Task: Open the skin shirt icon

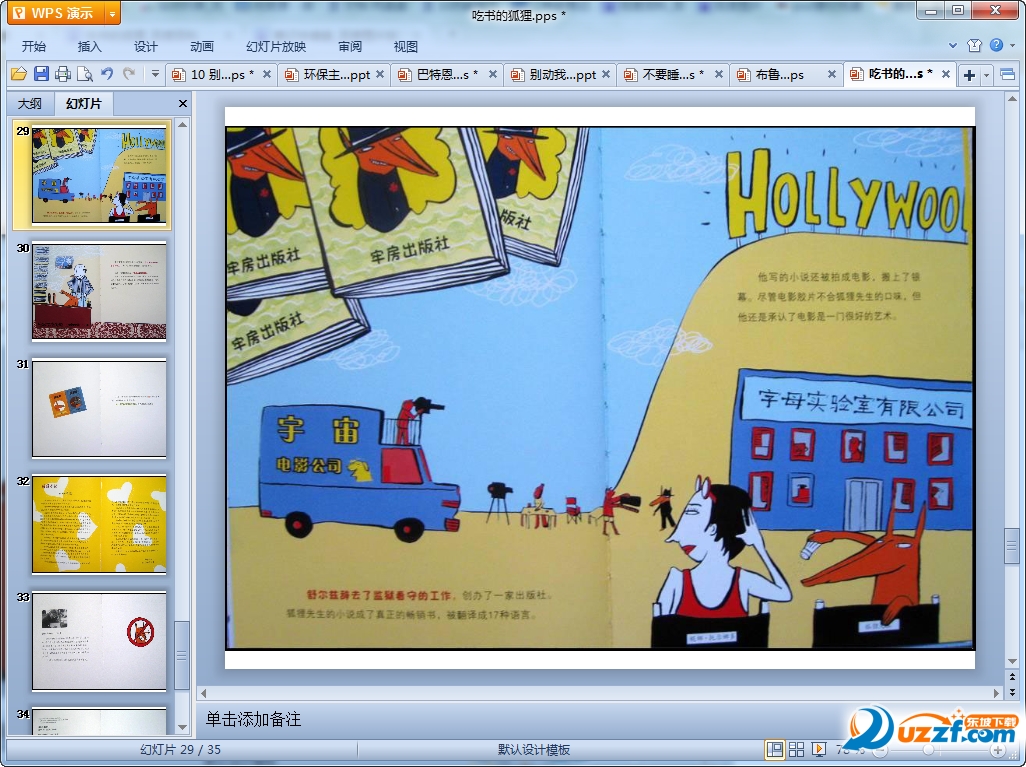Action: tap(974, 45)
